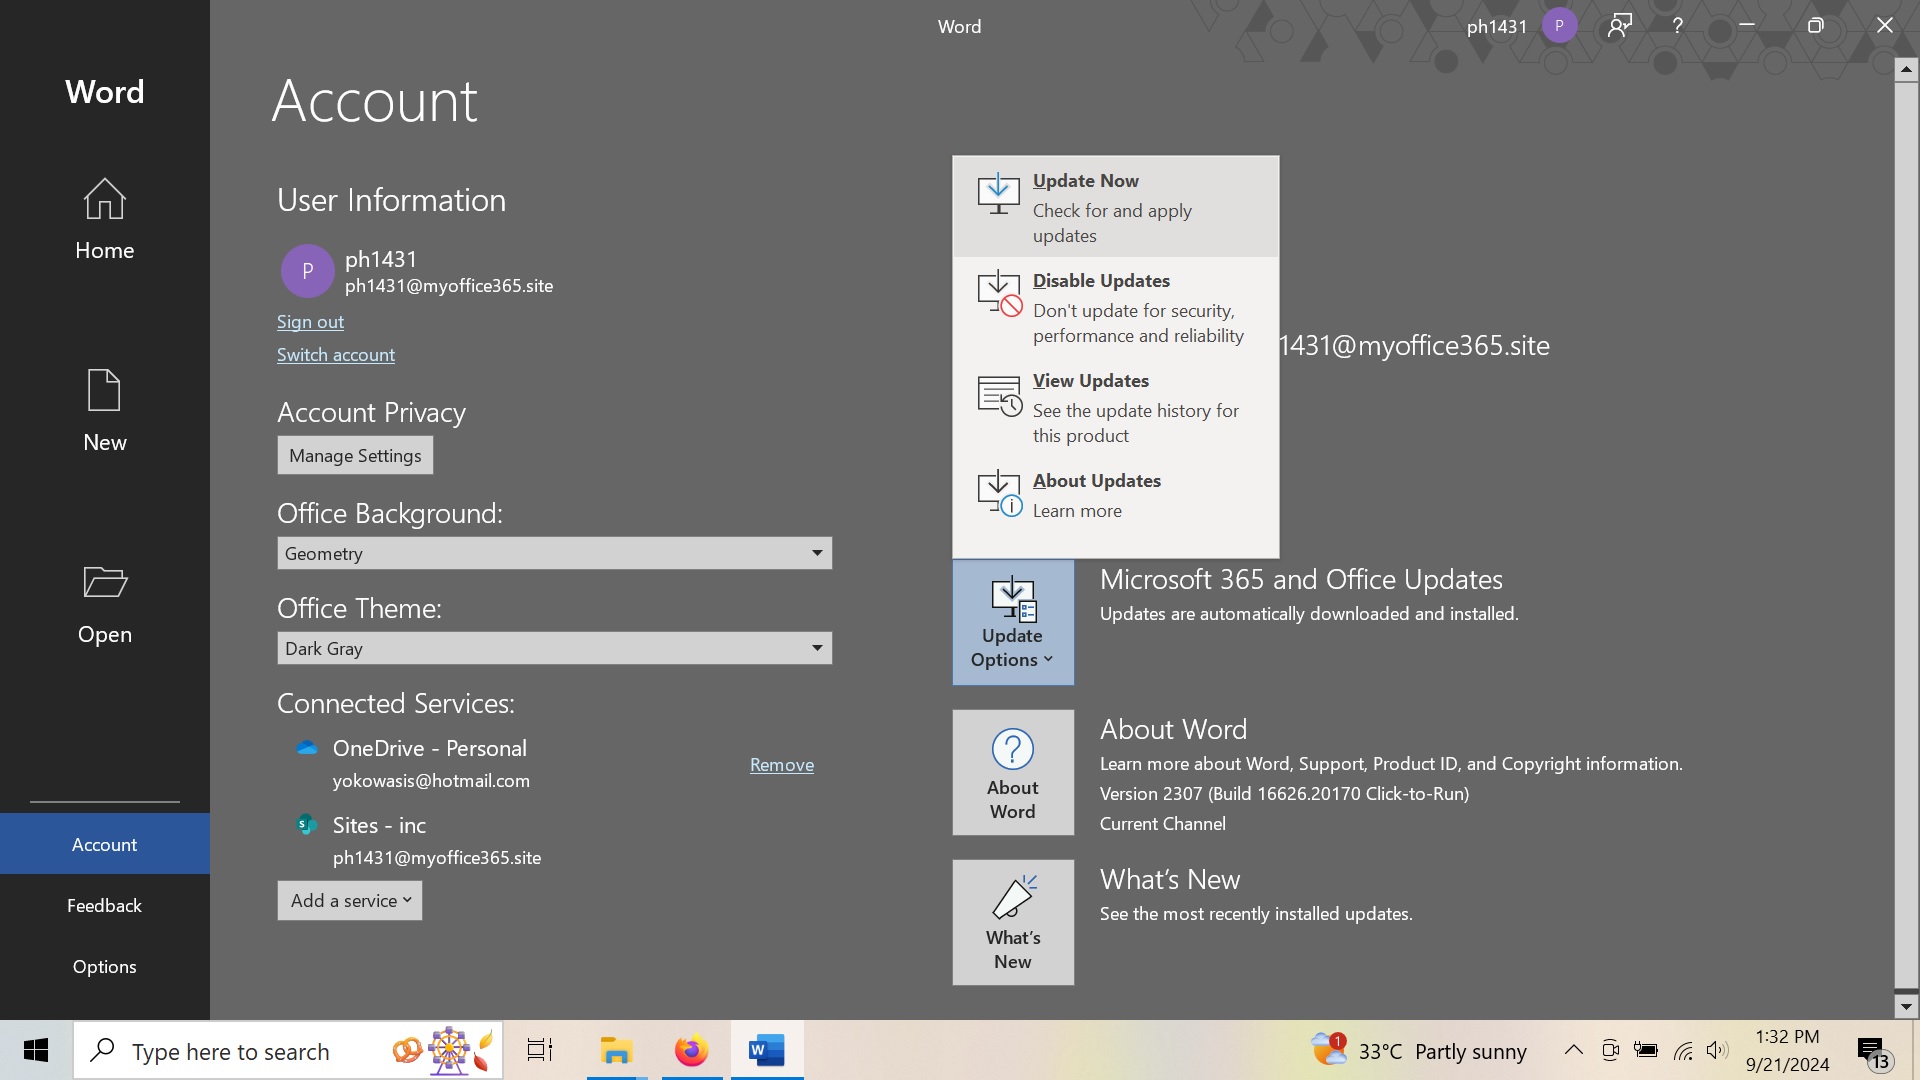Viewport: 1920px width, 1080px height.
Task: Click the Switch account link
Action: (335, 354)
